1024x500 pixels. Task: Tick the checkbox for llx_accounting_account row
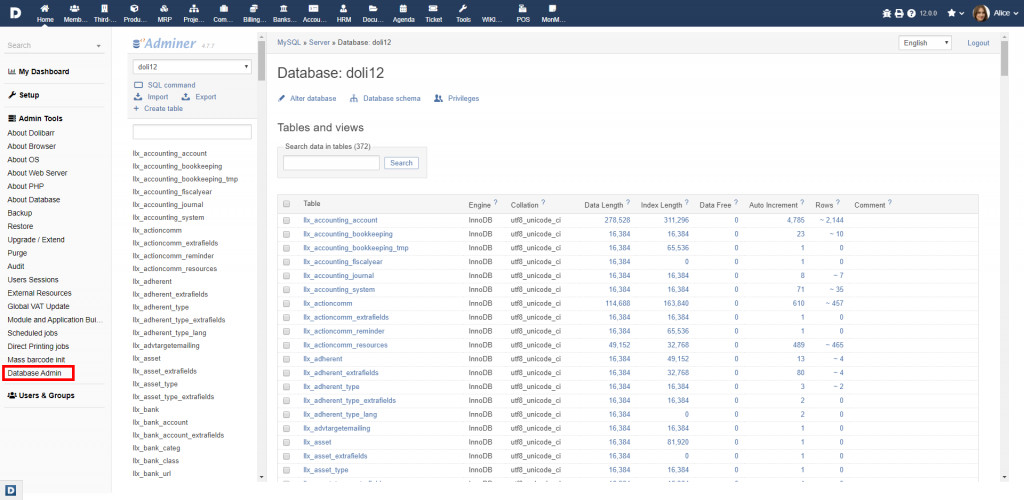click(x=287, y=220)
